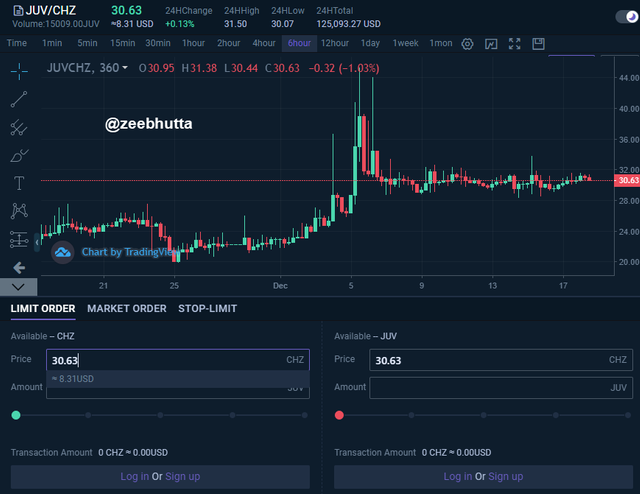Image resolution: width=640 pixels, height=494 pixels.
Task: Select the 30min timeframe
Action: tap(158, 43)
